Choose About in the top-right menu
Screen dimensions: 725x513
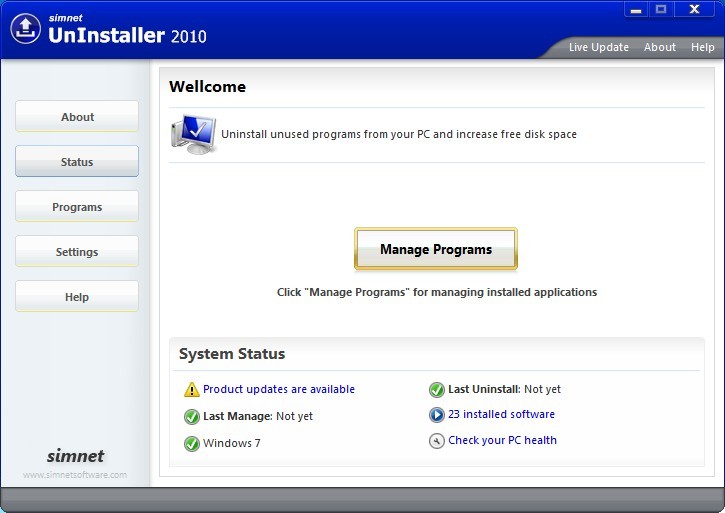(x=659, y=47)
